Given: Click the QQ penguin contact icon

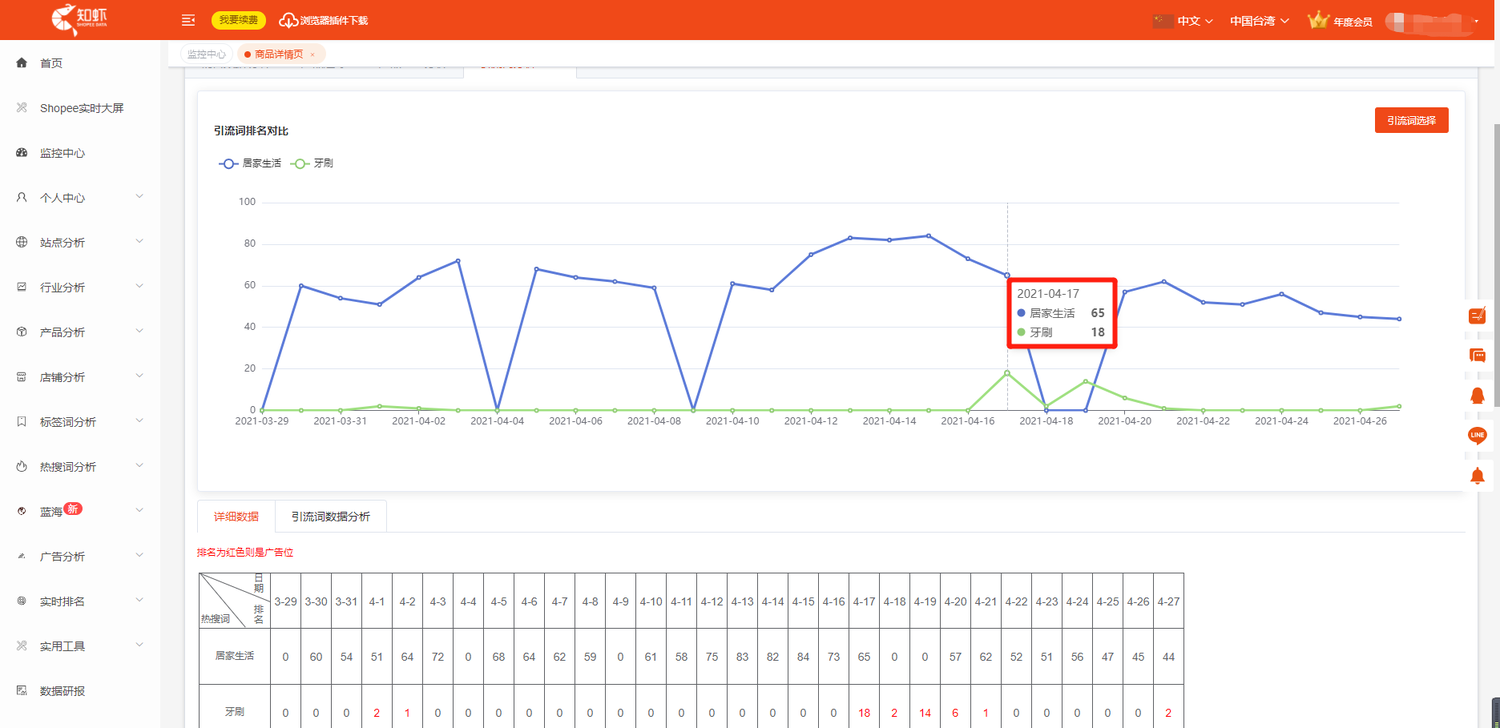Looking at the screenshot, I should pyautogui.click(x=1477, y=395).
